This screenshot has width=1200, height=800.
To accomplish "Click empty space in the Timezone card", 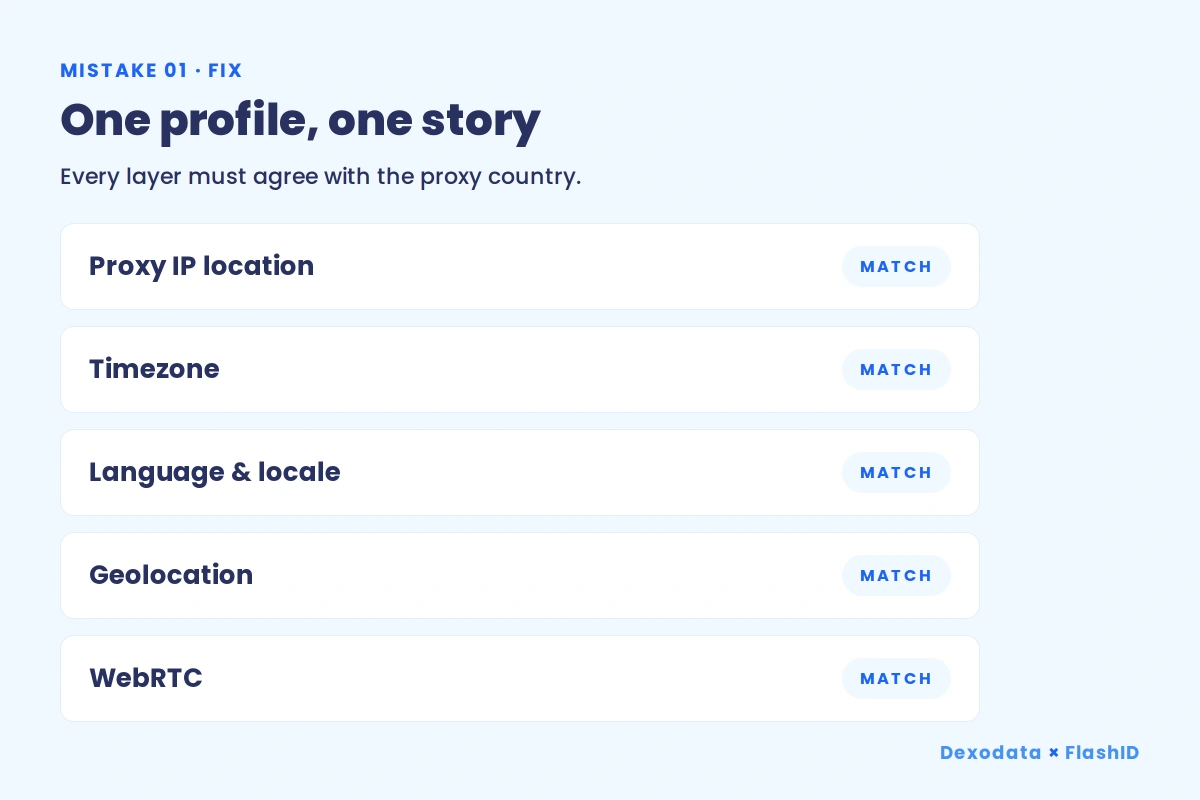I will [x=530, y=369].
